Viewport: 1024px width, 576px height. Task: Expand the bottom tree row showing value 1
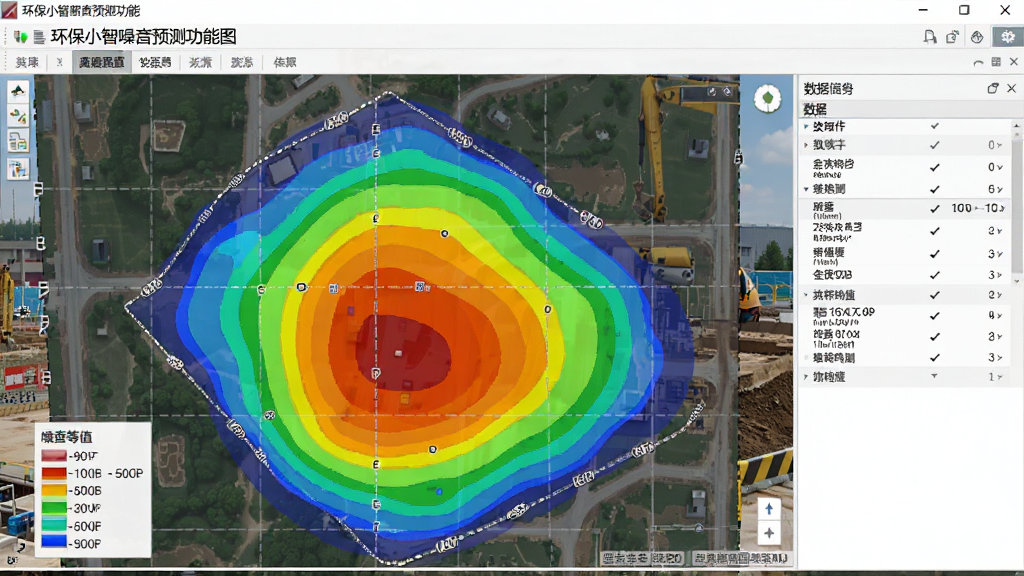click(806, 377)
